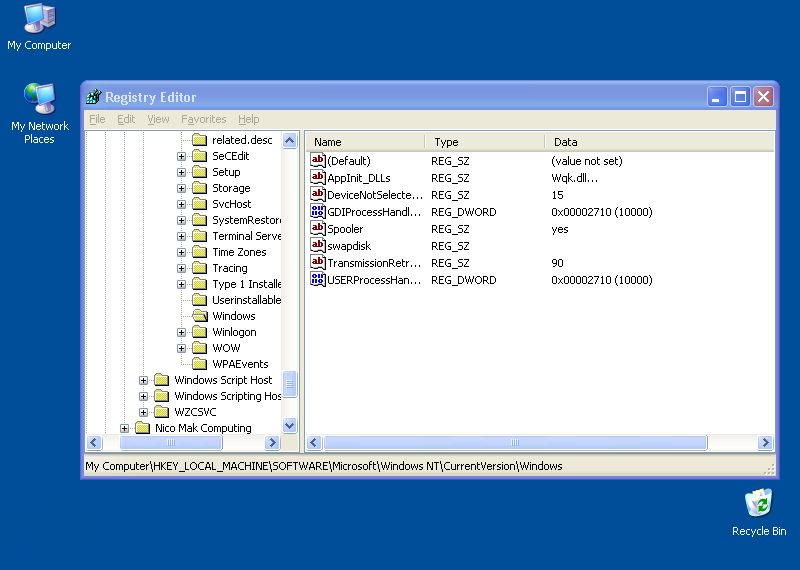The image size is (800, 570).
Task: Select the TransmissionRetry value icon
Action: click(x=318, y=262)
